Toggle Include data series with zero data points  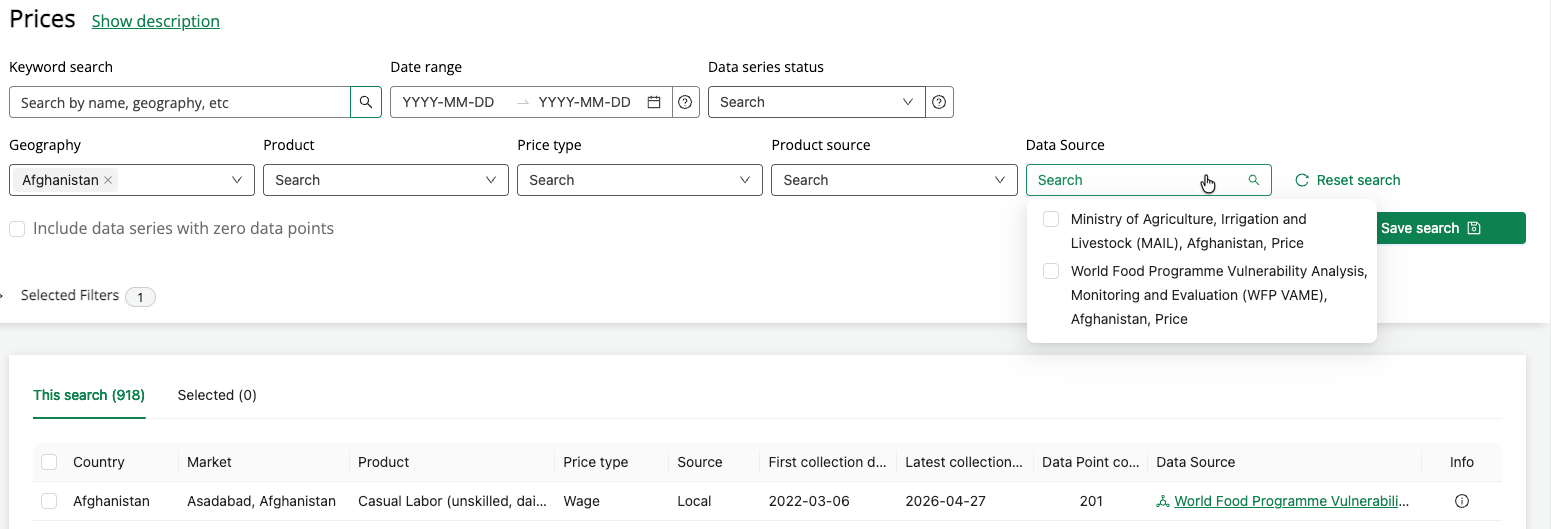point(17,229)
